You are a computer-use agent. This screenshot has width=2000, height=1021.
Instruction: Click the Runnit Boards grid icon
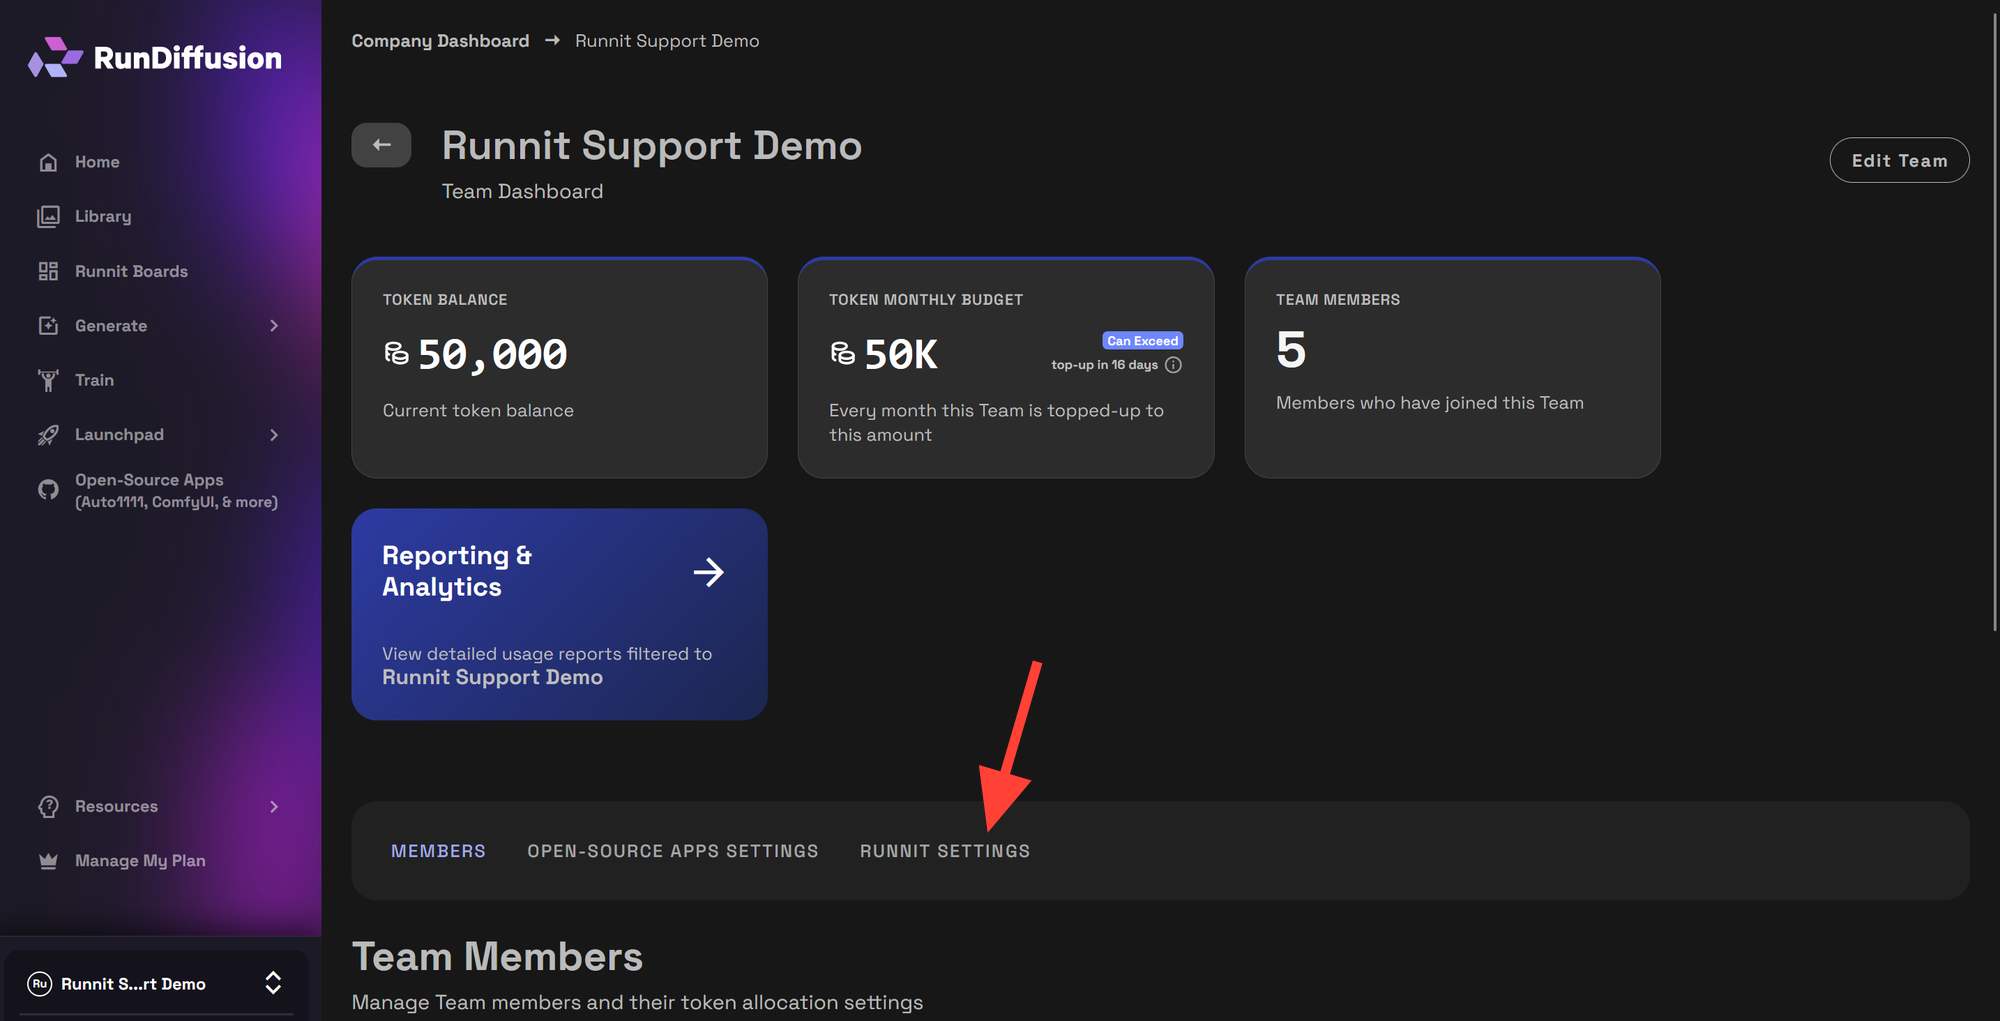pyautogui.click(x=48, y=271)
